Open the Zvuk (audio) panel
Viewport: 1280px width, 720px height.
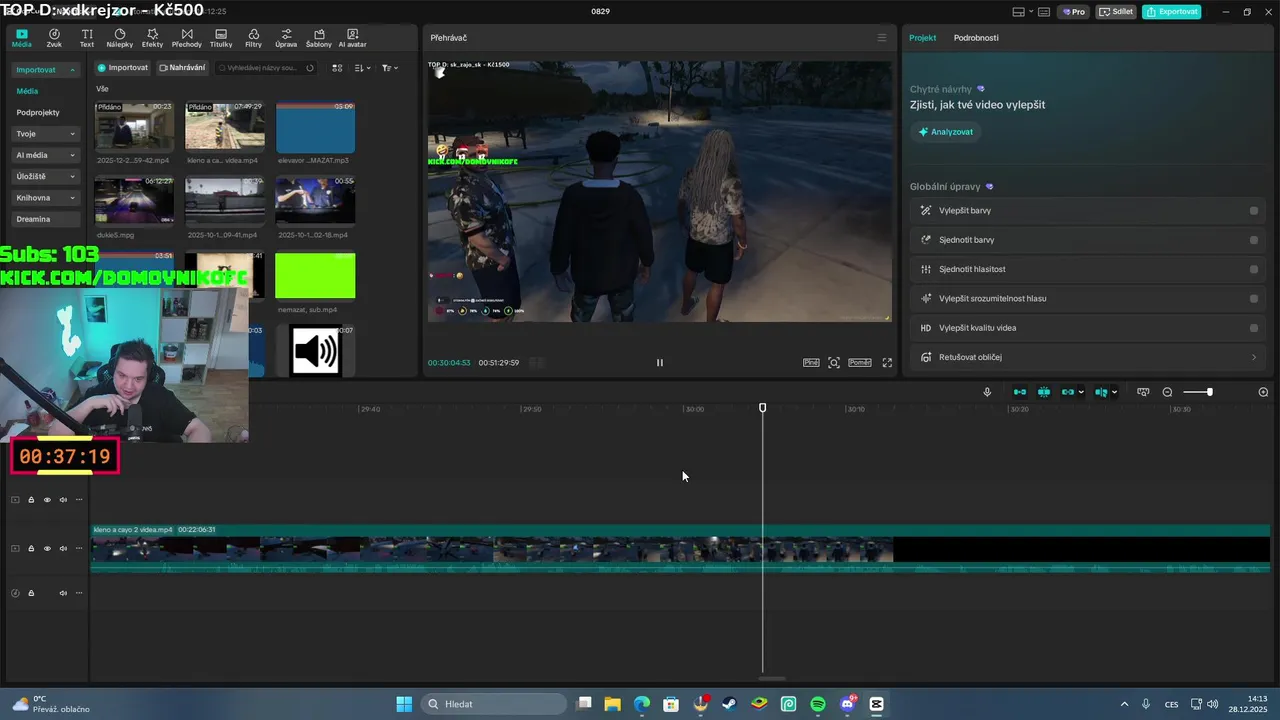click(x=54, y=38)
